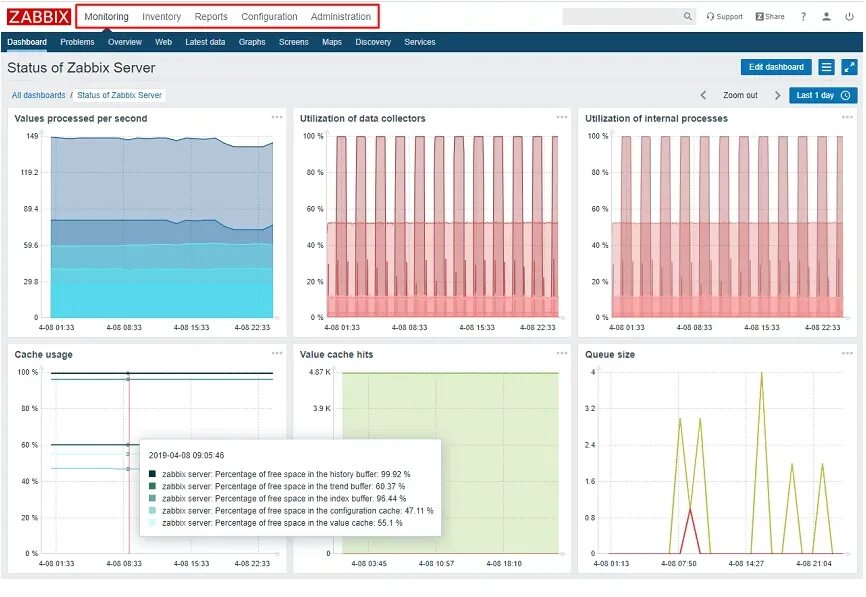Open Utilization of data collectors widget menu

[x=562, y=117]
